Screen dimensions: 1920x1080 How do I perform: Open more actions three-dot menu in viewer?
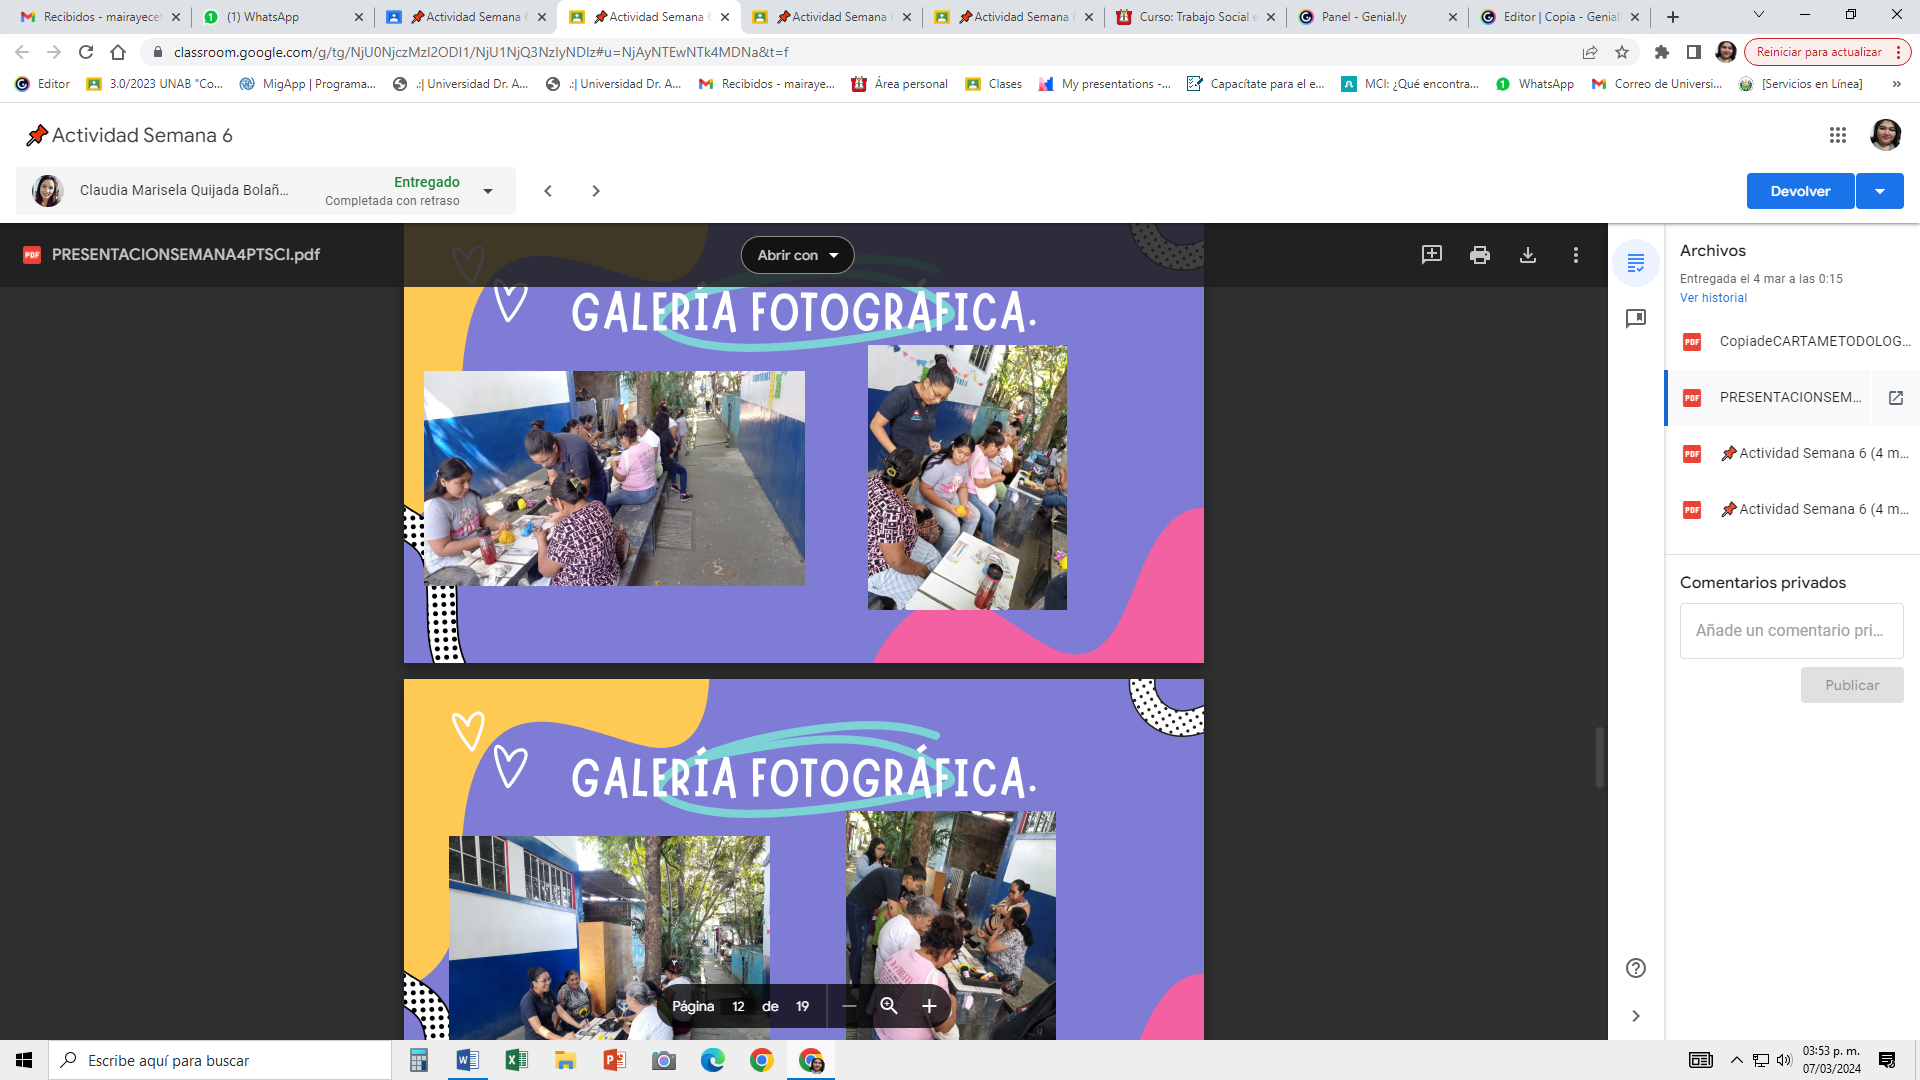tap(1575, 255)
